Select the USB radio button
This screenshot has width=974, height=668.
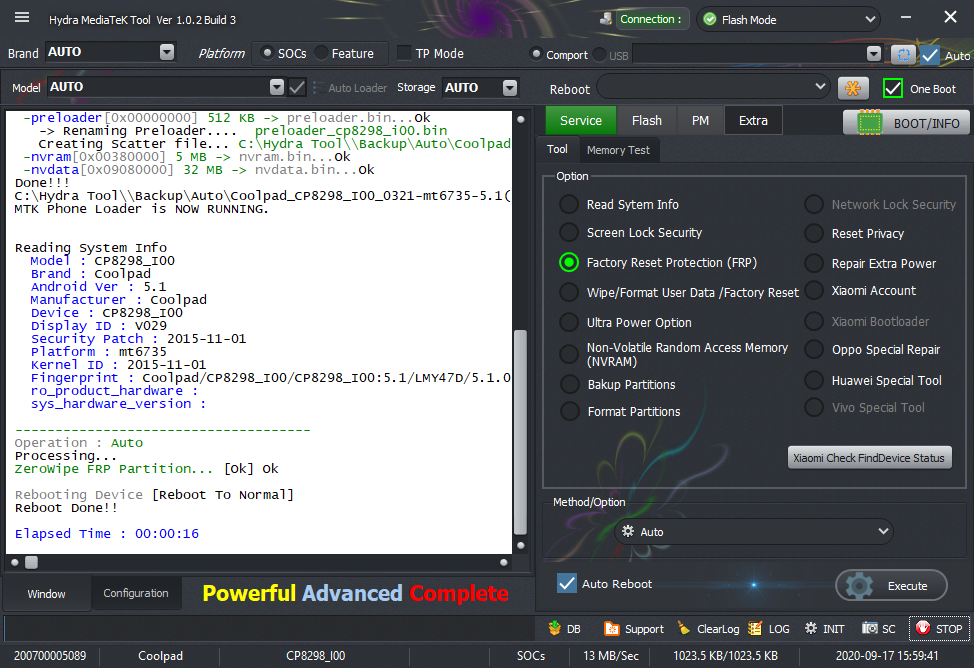point(599,55)
